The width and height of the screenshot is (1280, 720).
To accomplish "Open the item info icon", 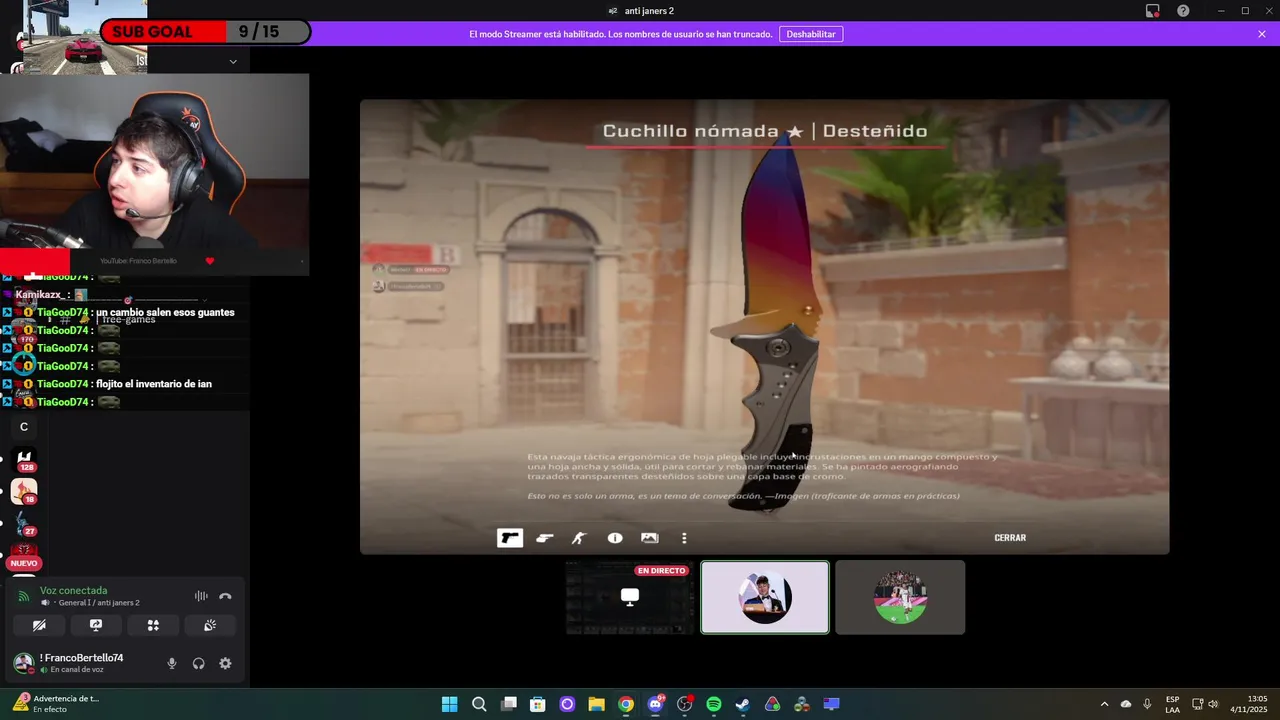I will 615,538.
